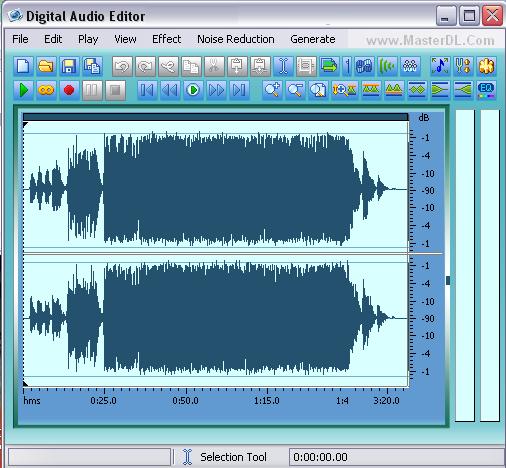
Task: Click the Copy documents icon
Action: point(191,66)
